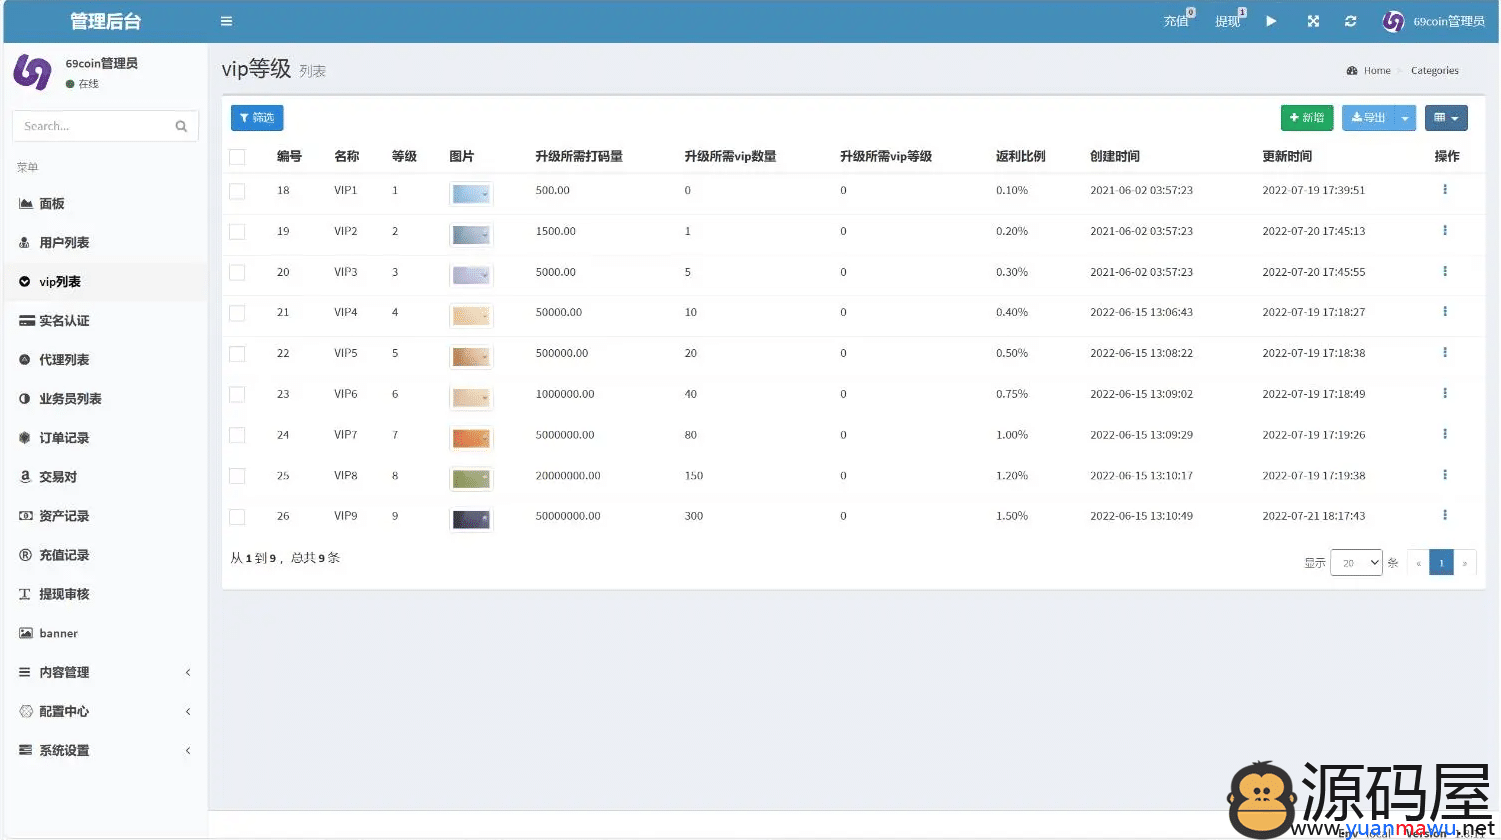
Task: Click the previous page arrow in pagination
Action: [x=1418, y=563]
